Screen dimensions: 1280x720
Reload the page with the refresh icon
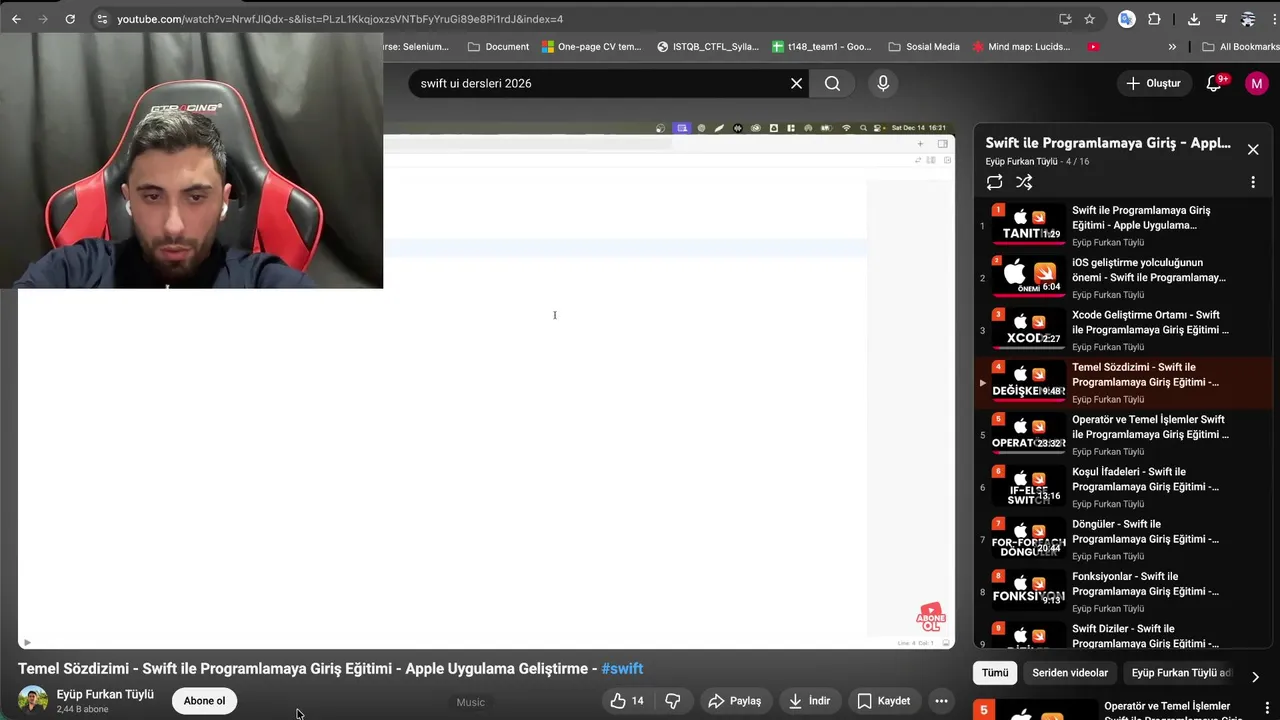click(x=70, y=19)
